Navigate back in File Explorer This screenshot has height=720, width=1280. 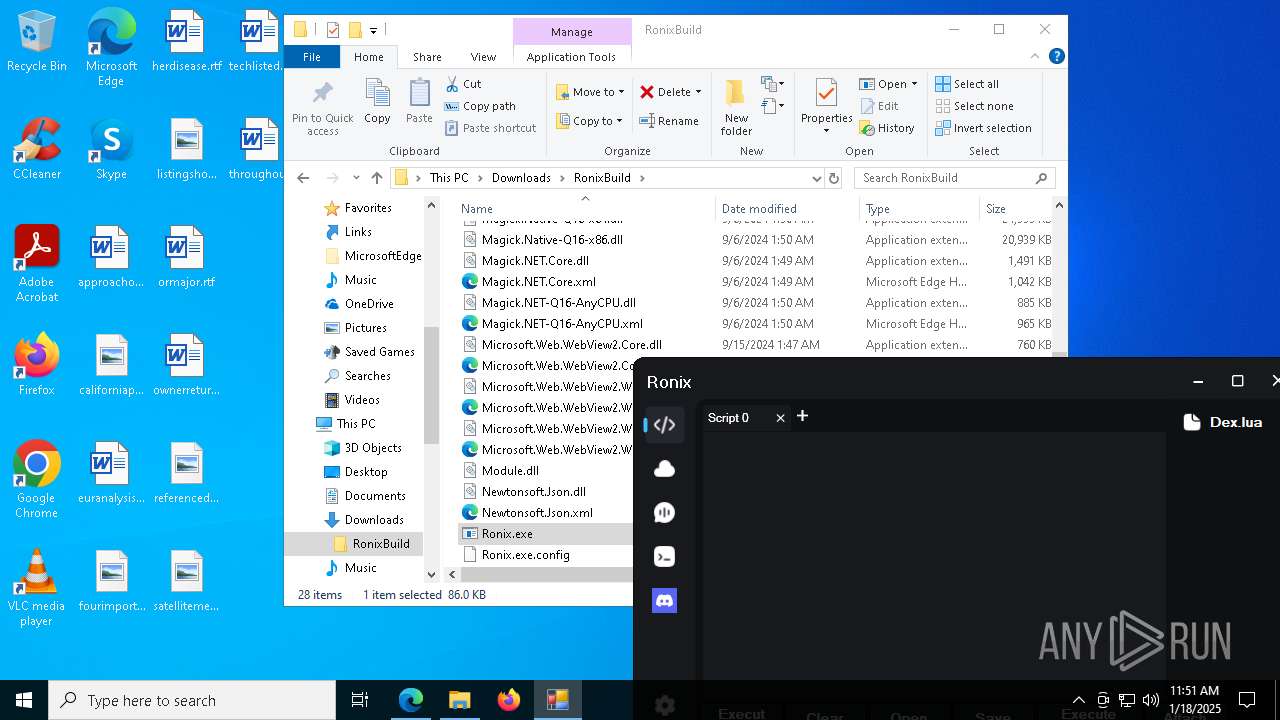(x=303, y=178)
